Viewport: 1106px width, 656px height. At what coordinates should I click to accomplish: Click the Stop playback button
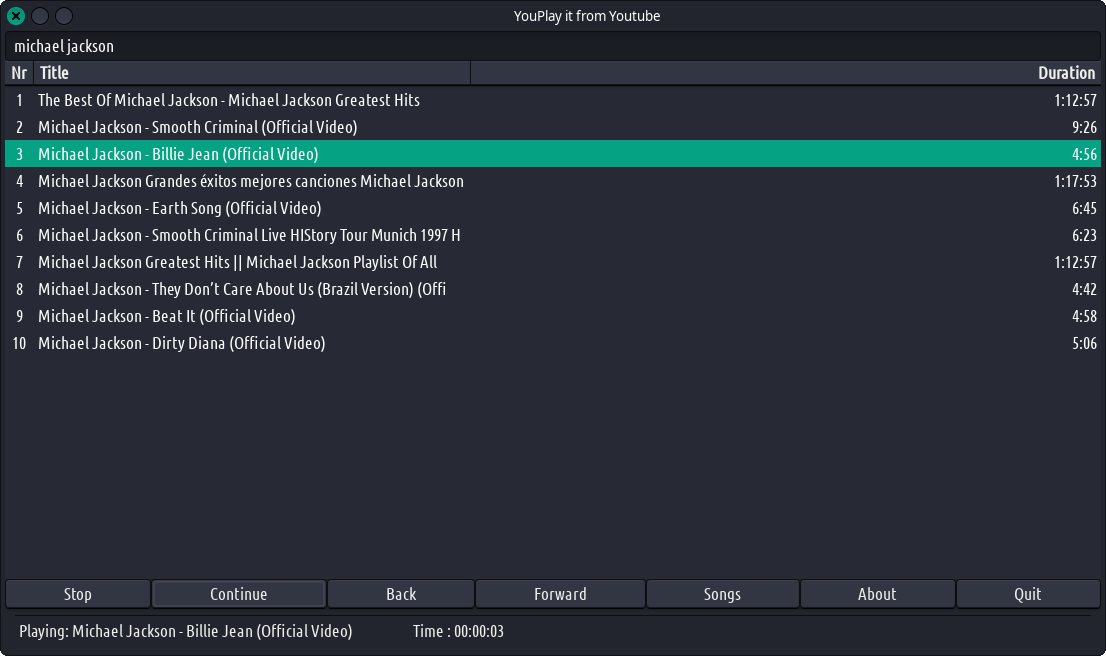point(78,594)
